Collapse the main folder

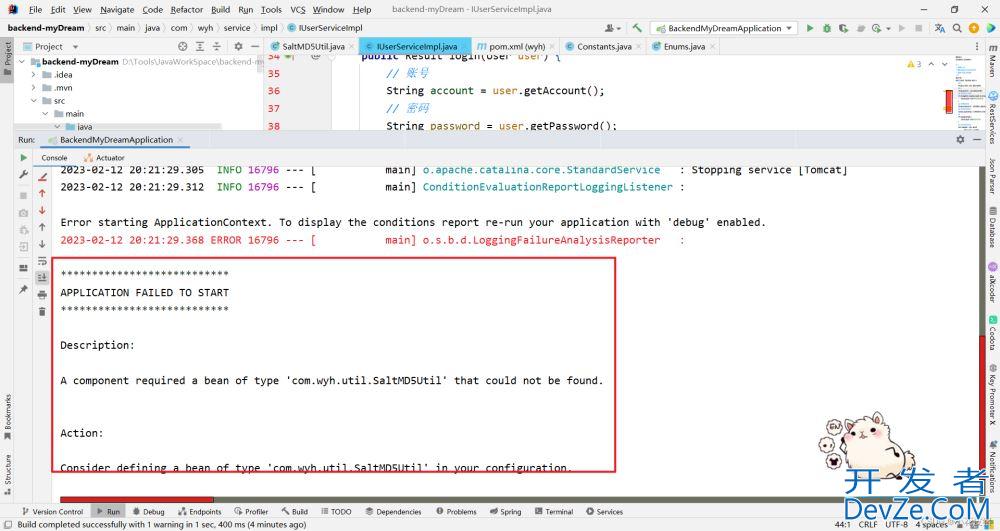tap(45, 113)
